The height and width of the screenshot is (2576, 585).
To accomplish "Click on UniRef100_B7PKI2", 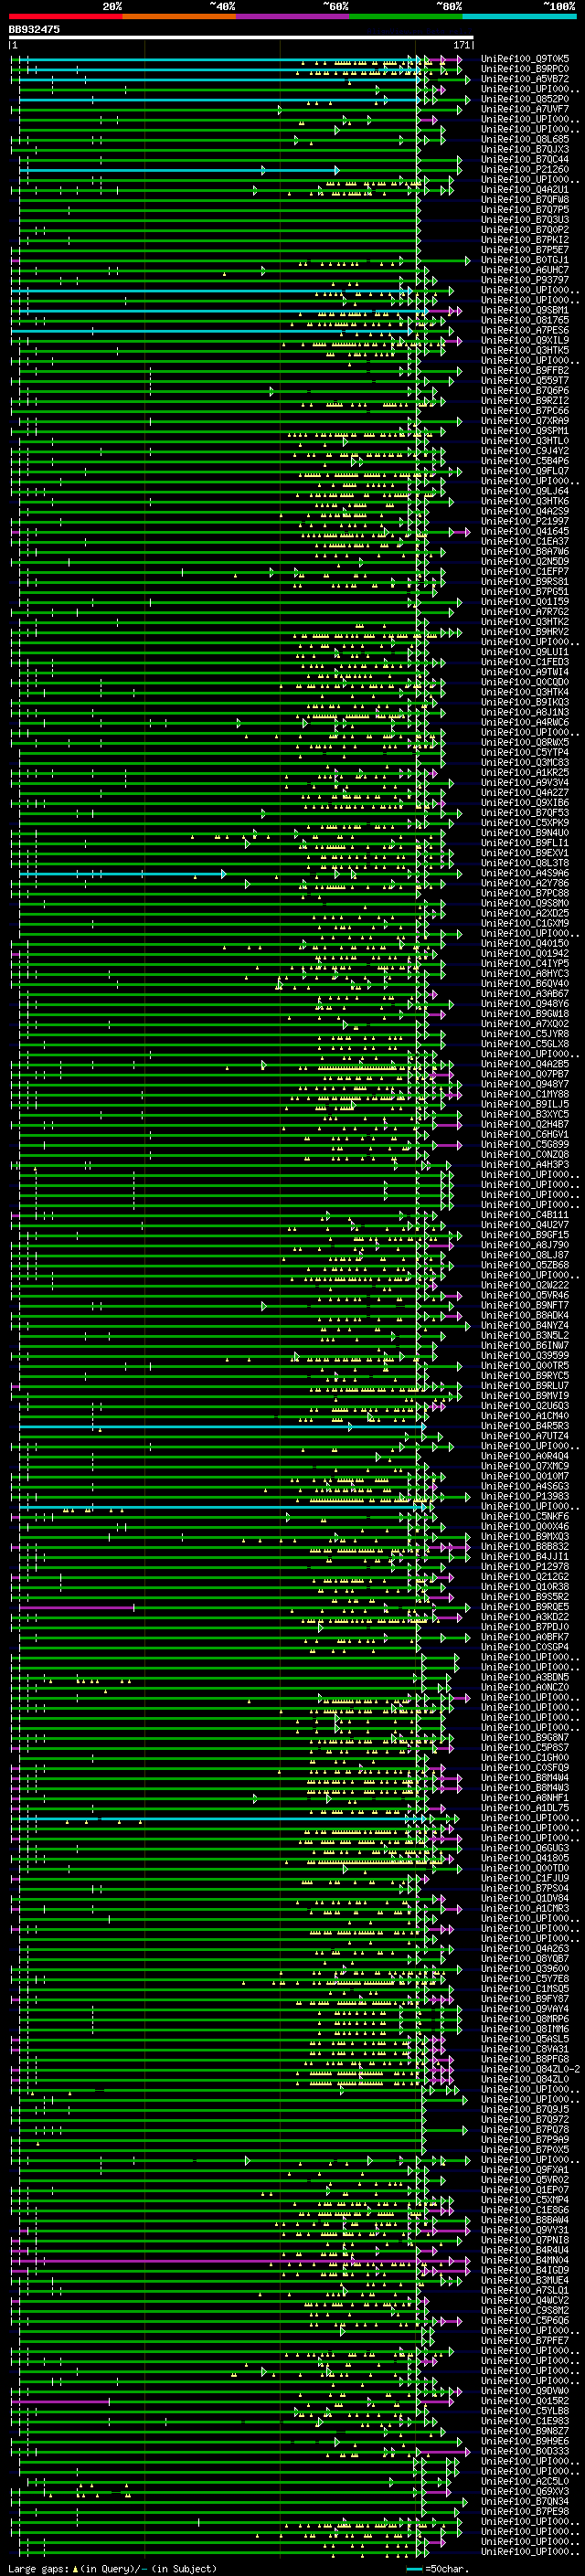I will click(x=525, y=240).
